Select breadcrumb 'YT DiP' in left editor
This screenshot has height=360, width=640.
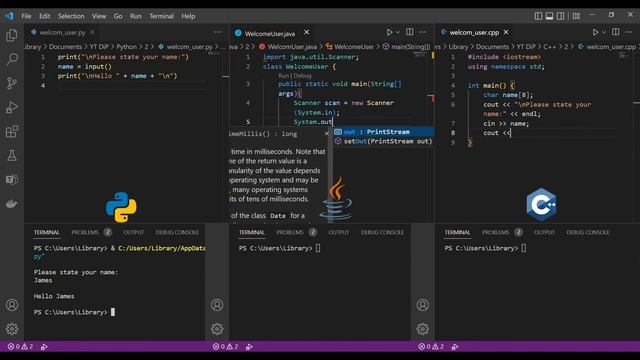click(x=99, y=47)
